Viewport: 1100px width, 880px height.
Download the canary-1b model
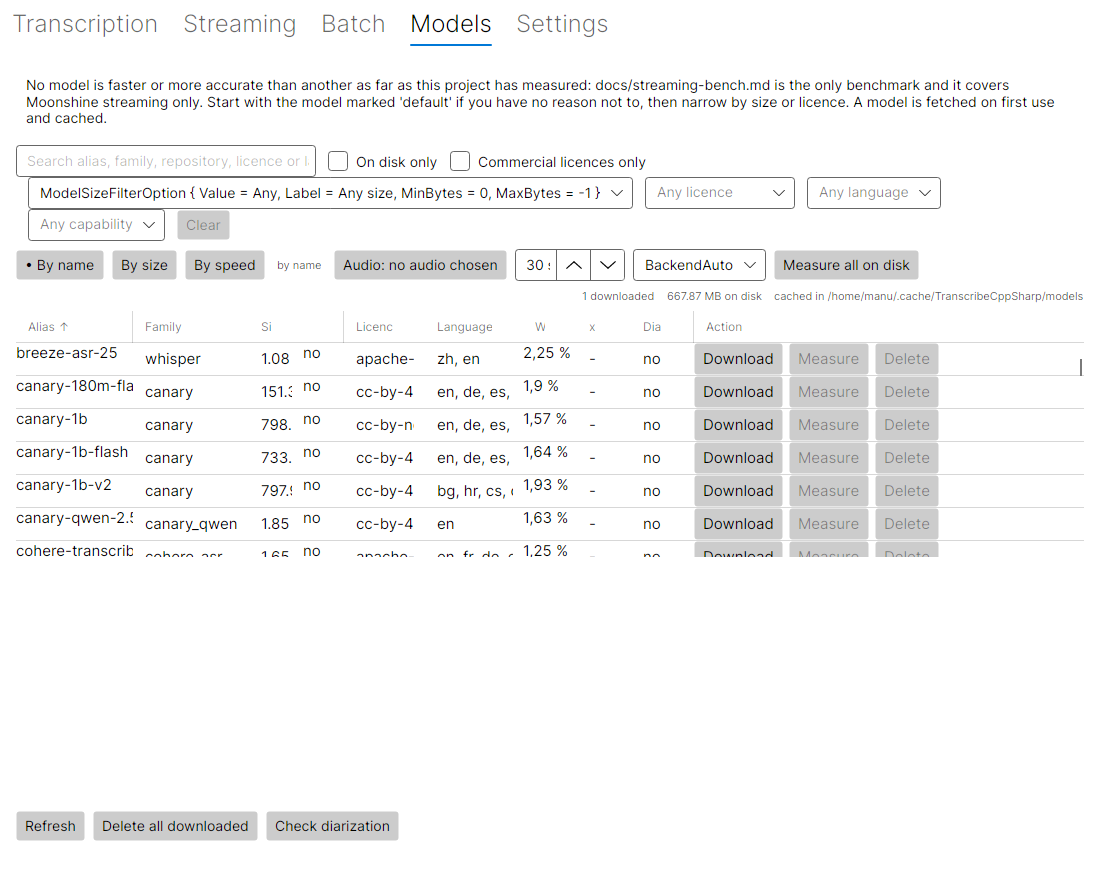point(738,425)
